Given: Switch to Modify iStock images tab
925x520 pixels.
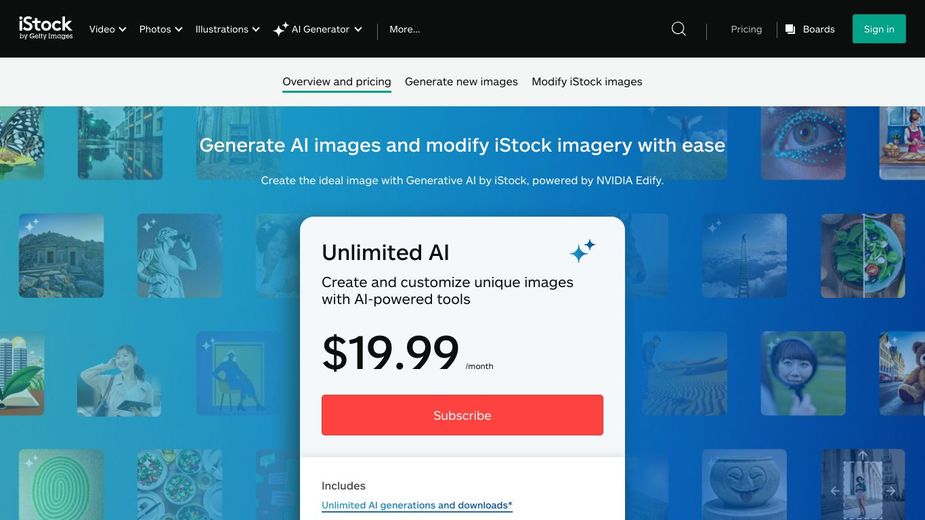Looking at the screenshot, I should click(587, 82).
